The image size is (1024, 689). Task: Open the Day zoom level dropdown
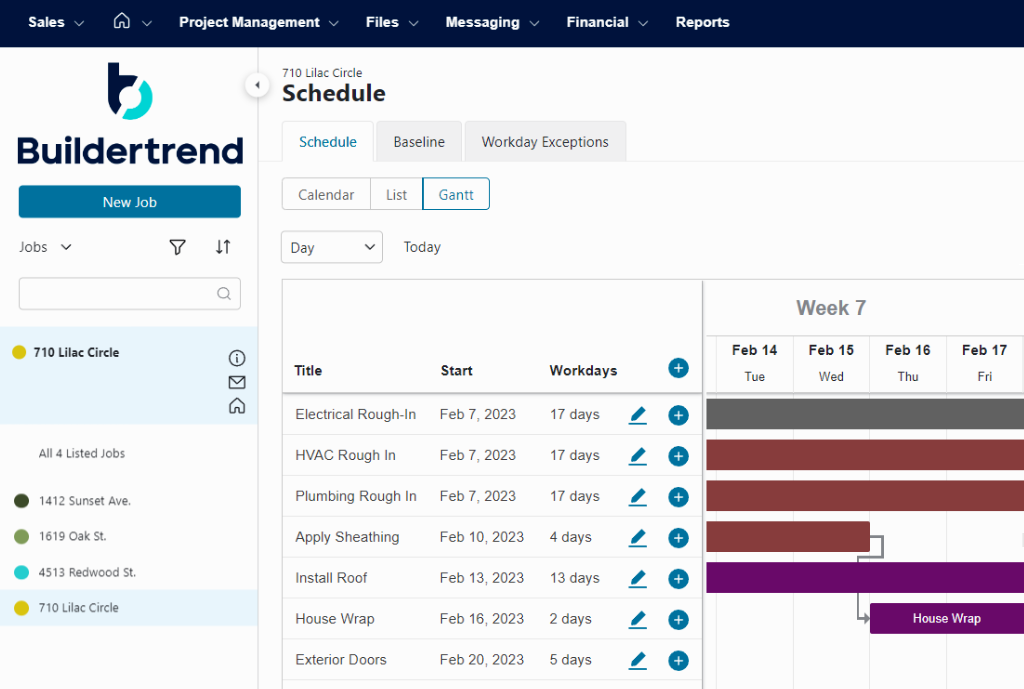click(332, 248)
